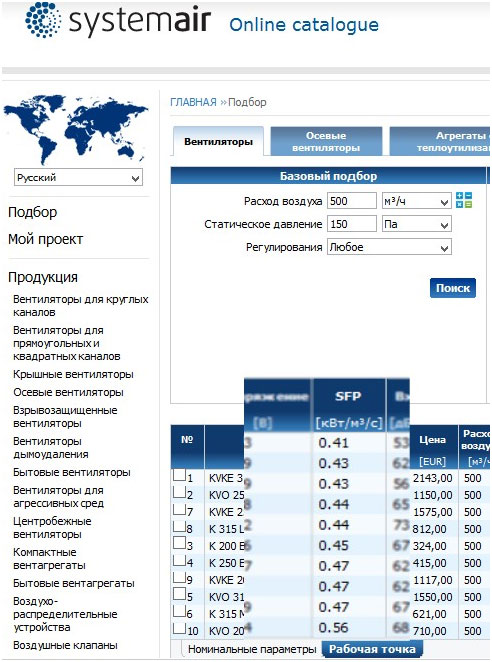The image size is (492, 662).
Task: Mark the checkbox for row 4
Action: tap(179, 560)
